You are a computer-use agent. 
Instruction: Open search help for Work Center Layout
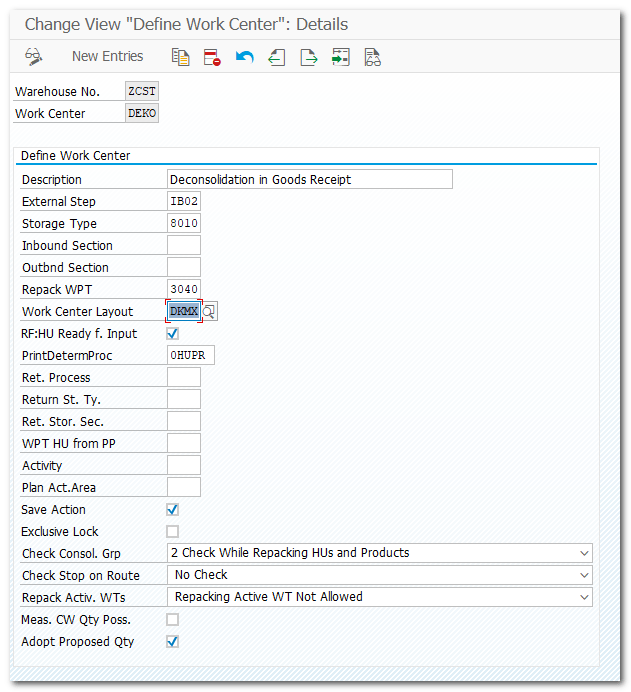click(x=209, y=312)
